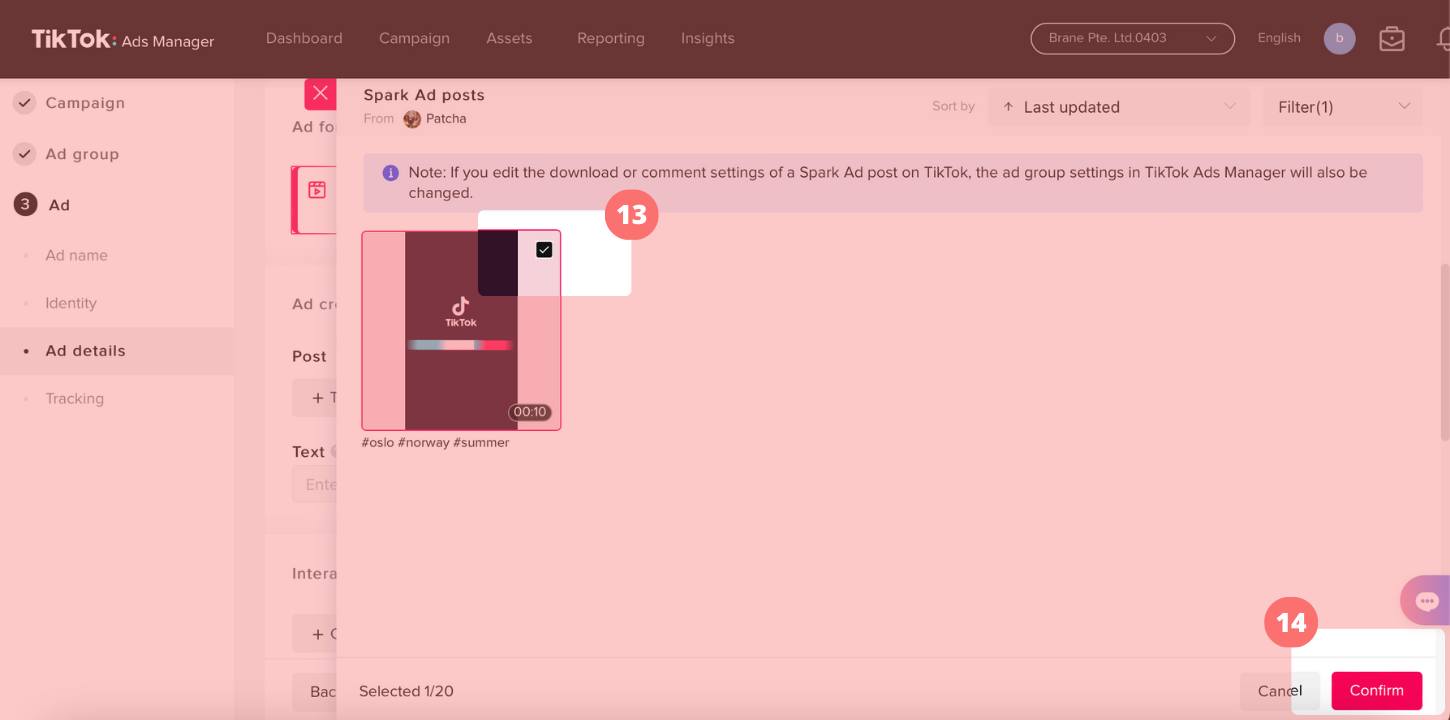Click the Campaign step checkmark icon
1450x720 pixels.
(x=25, y=102)
